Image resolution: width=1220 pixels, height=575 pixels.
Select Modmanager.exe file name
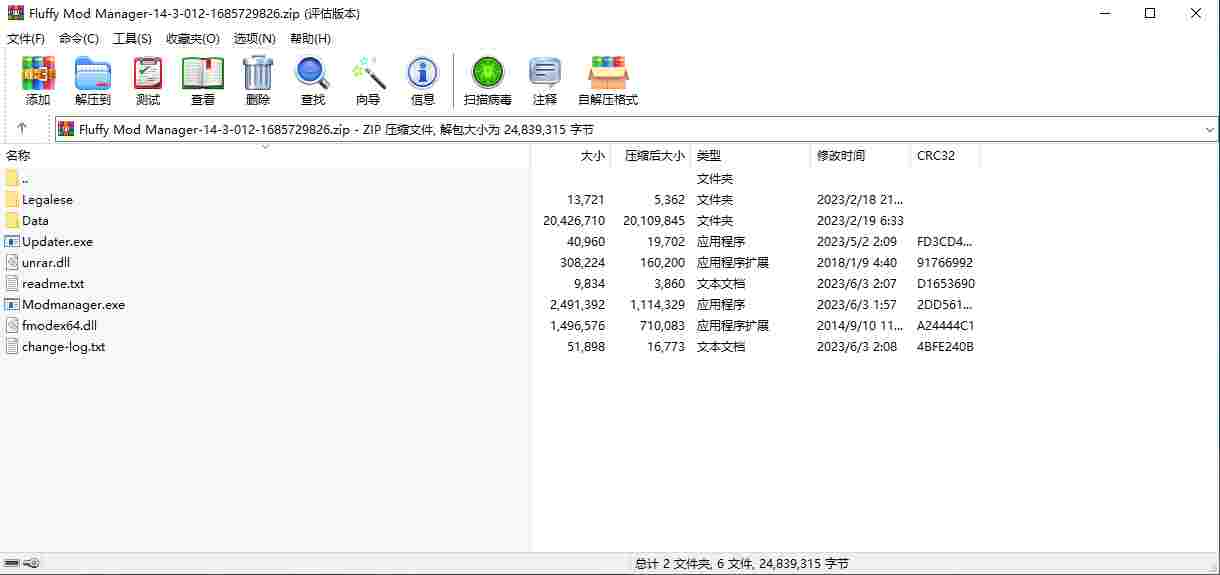coord(73,305)
